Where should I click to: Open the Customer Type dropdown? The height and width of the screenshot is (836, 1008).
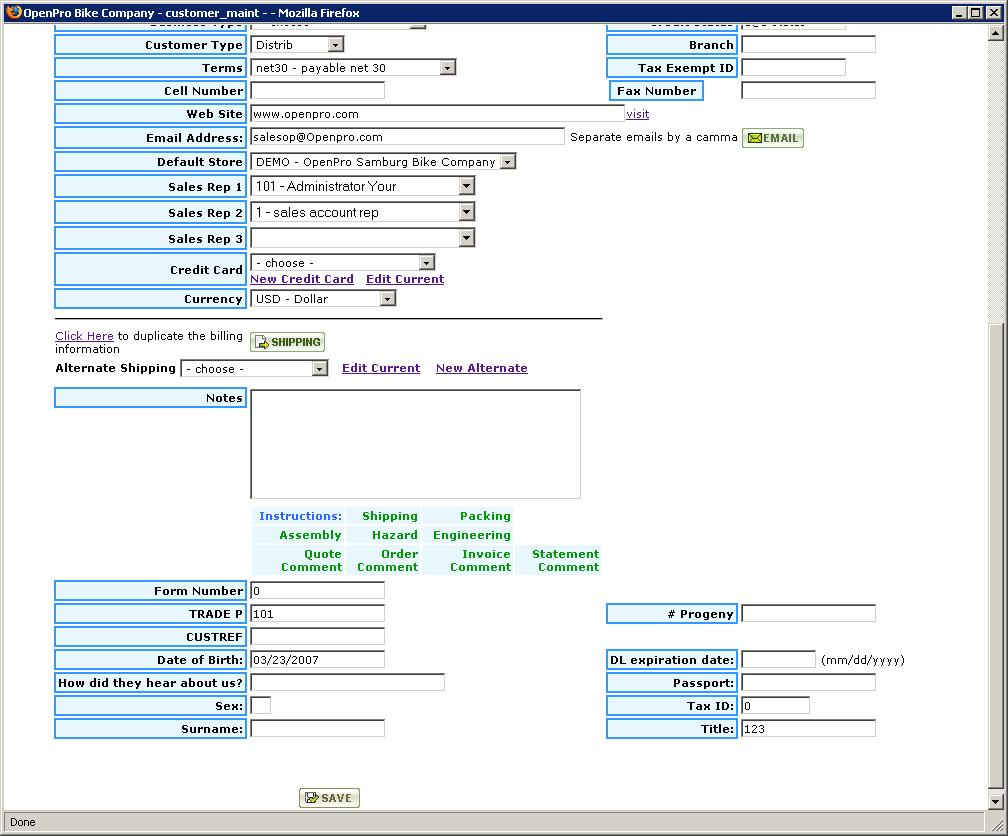coord(335,45)
